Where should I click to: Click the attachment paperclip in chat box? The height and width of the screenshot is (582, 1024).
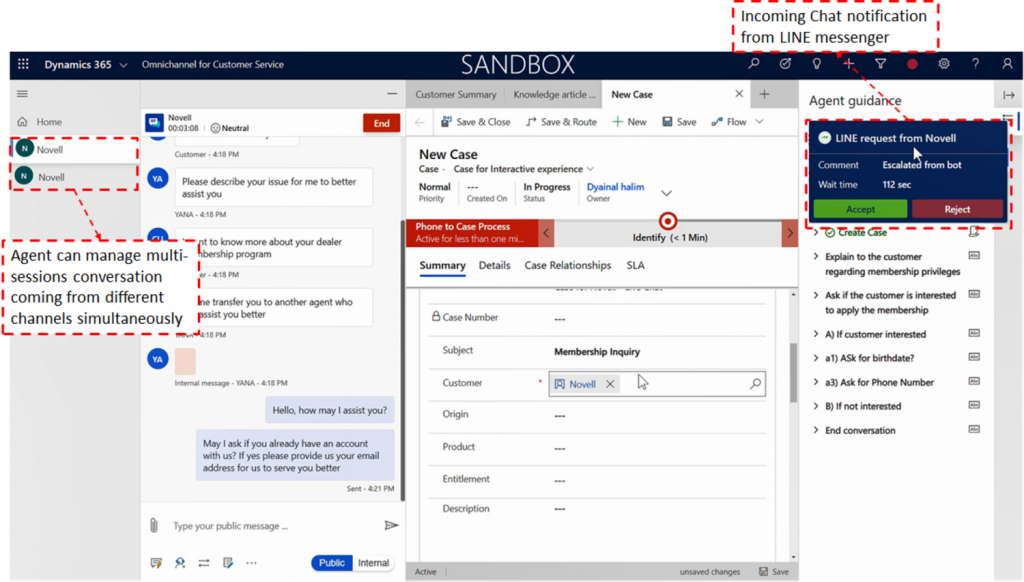coord(154,525)
